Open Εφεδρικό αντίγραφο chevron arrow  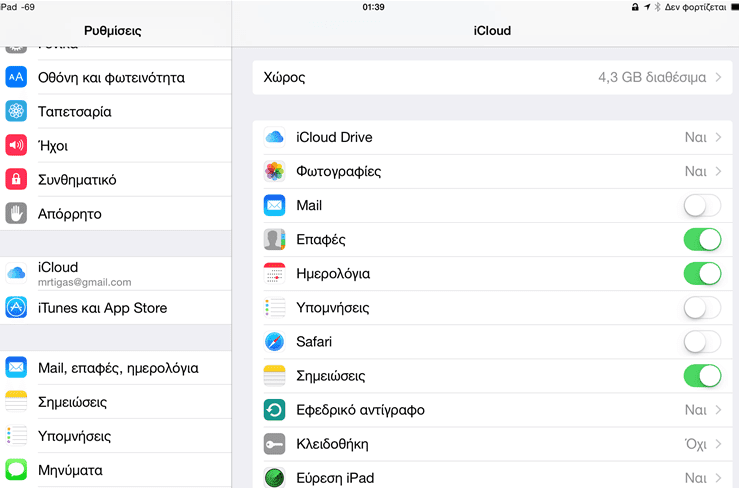(x=718, y=410)
